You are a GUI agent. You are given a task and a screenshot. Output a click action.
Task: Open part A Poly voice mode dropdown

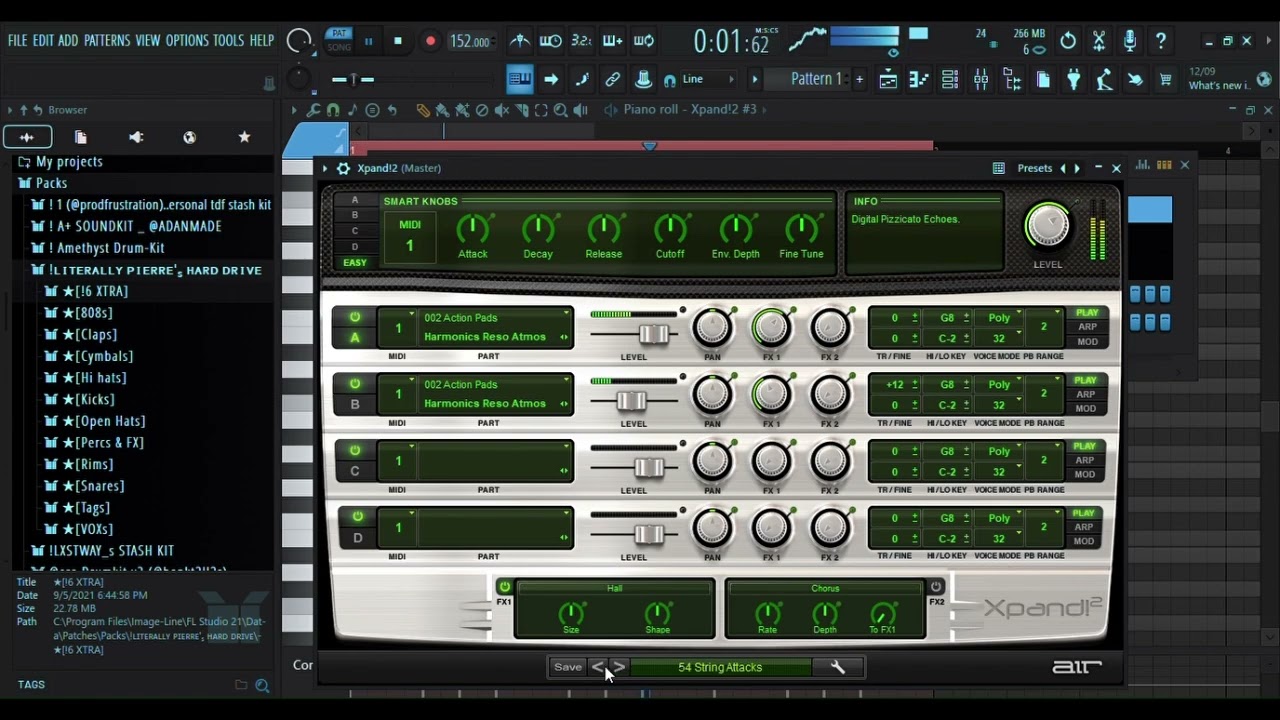[x=1000, y=318]
